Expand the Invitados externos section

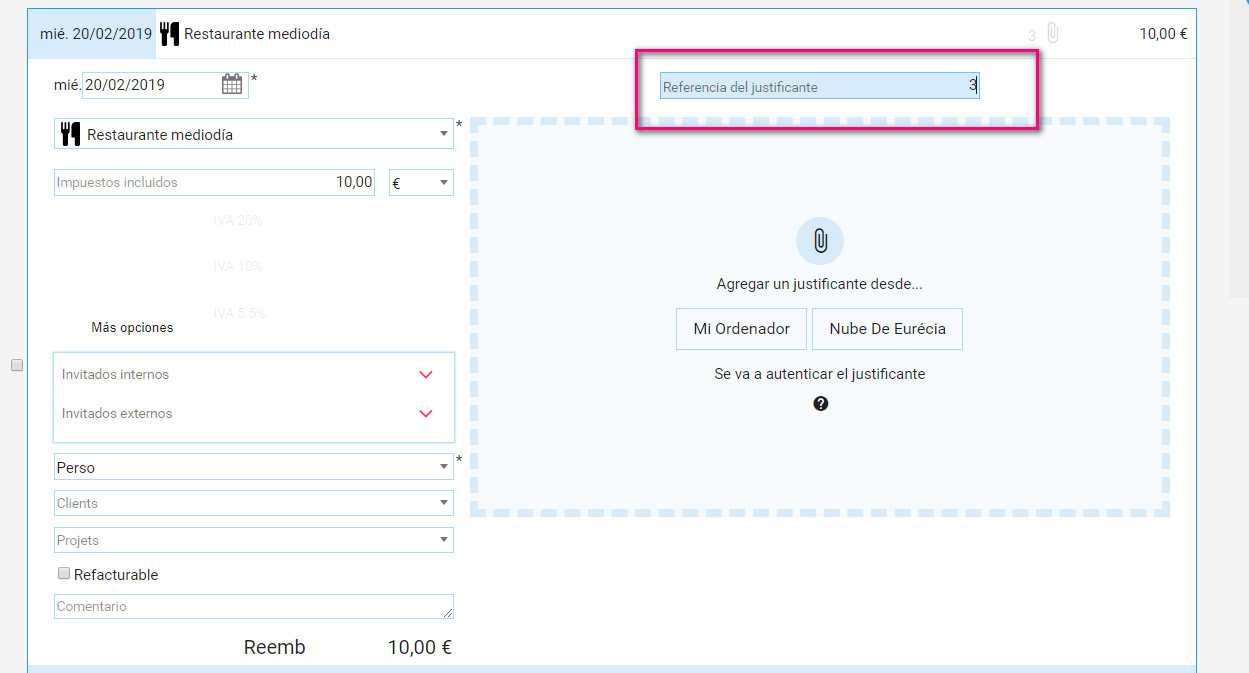pyautogui.click(x=425, y=414)
